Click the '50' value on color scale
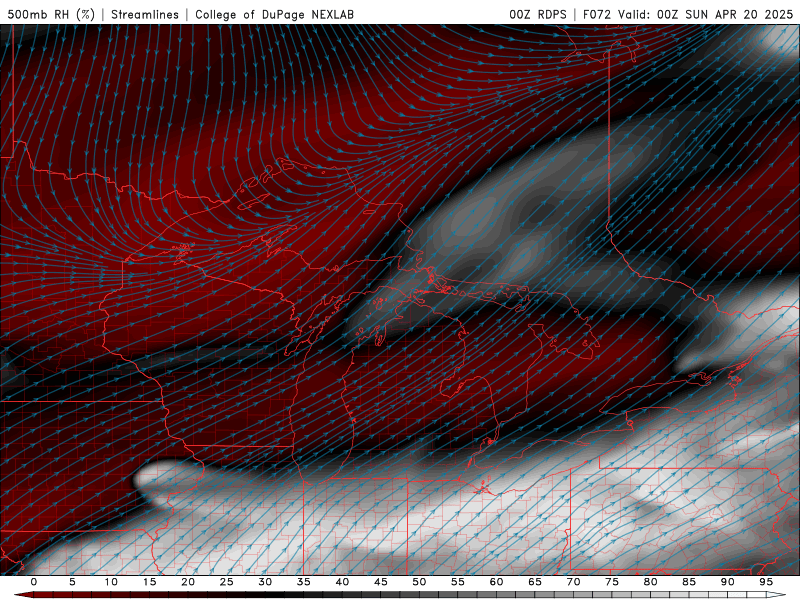This screenshot has width=800, height=600. (419, 582)
